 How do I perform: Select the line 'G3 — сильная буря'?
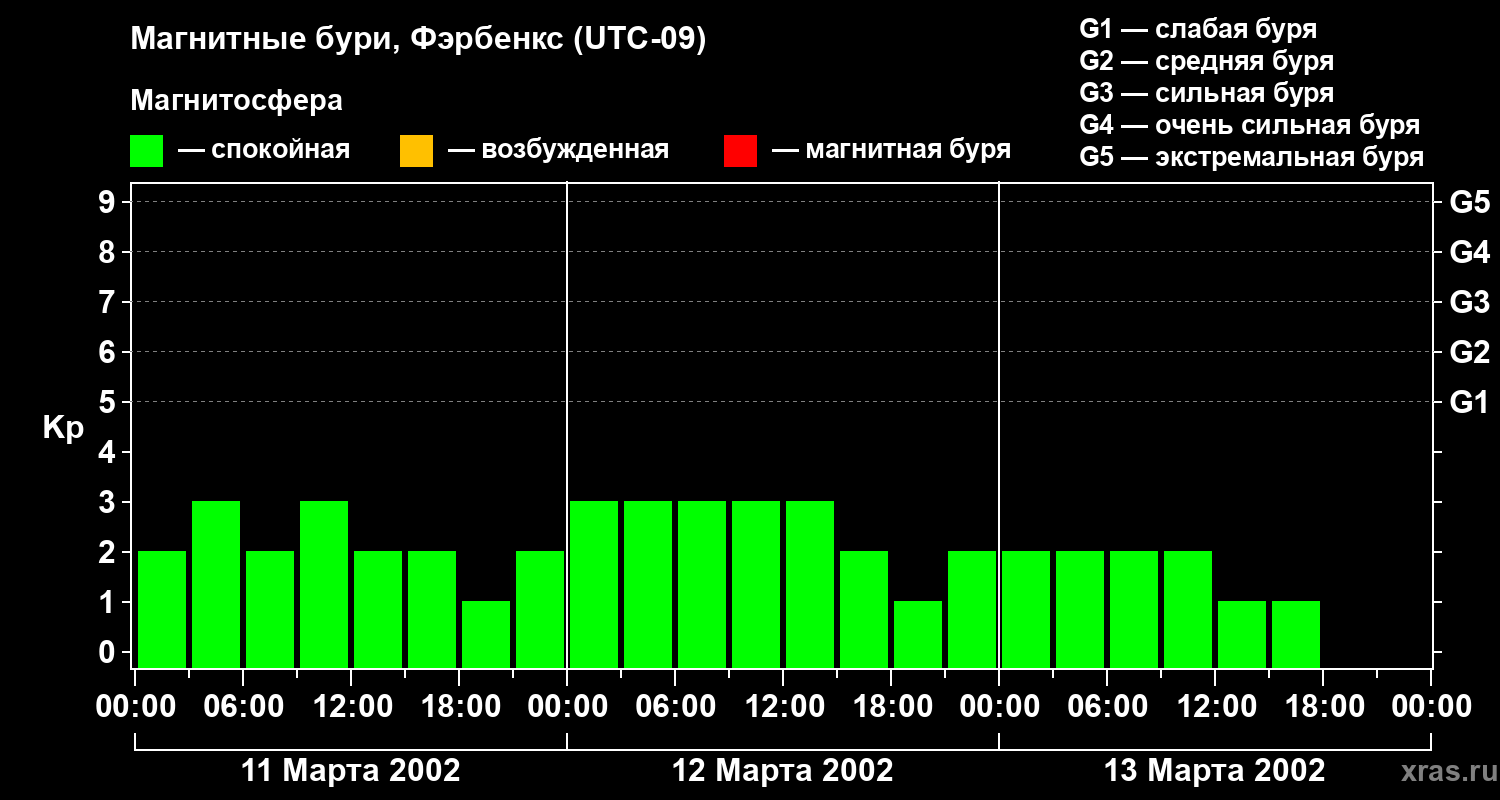point(1207,93)
